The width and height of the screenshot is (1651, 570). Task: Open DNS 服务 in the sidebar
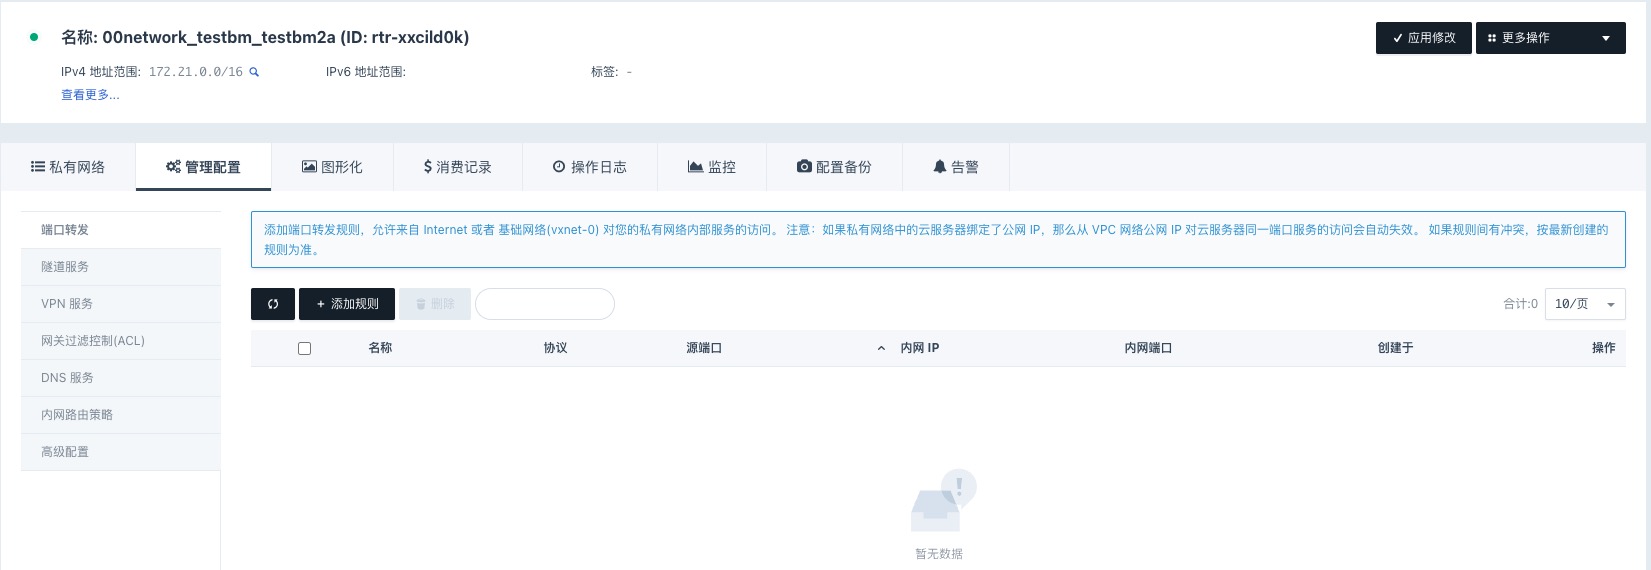[67, 378]
